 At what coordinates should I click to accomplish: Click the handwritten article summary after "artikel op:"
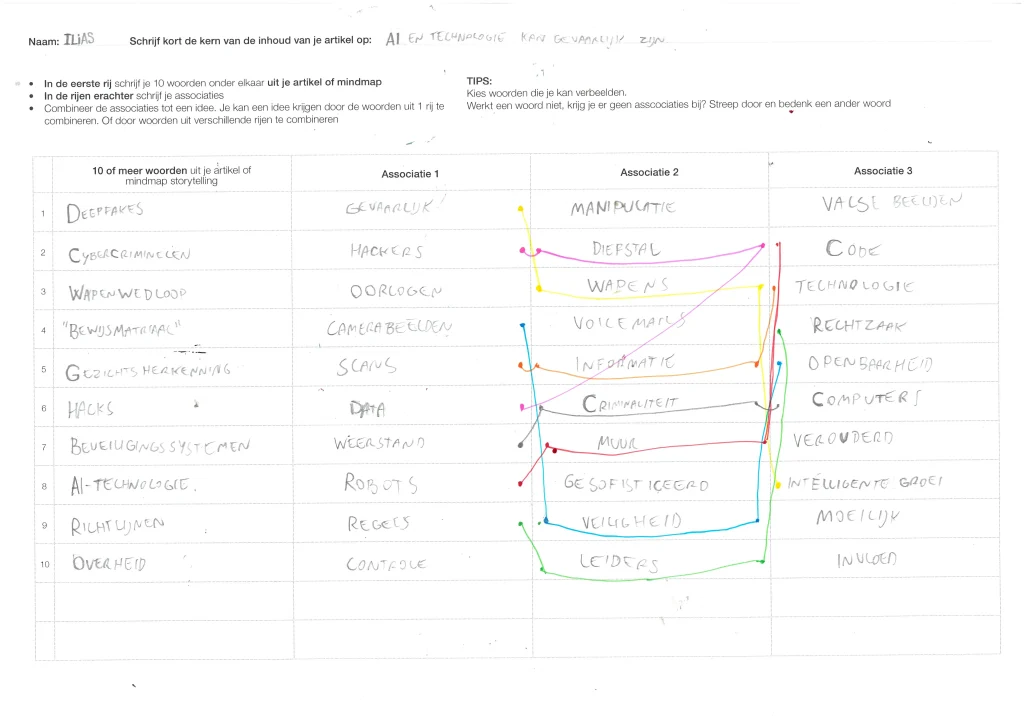coord(524,39)
